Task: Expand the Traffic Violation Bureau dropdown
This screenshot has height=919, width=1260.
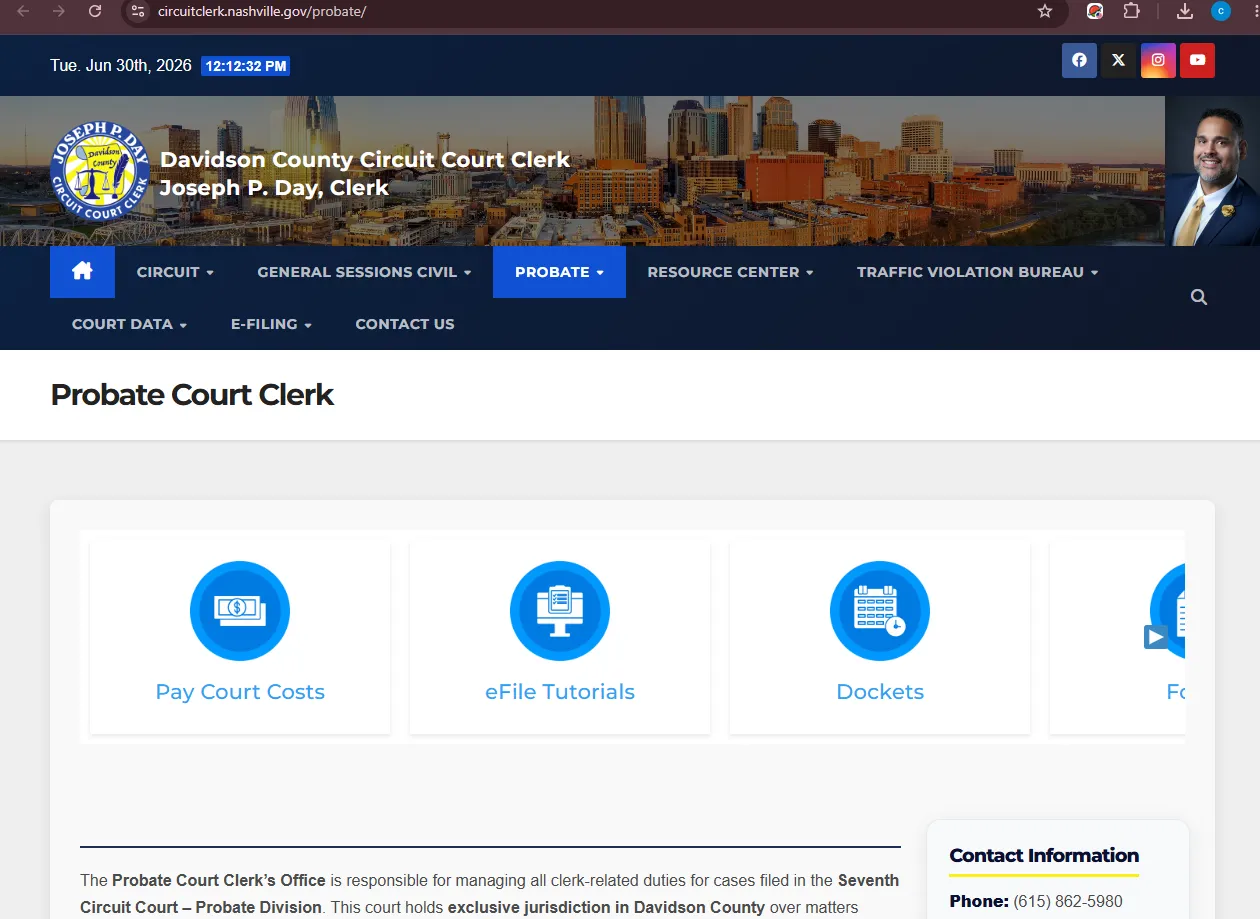Action: coord(977,272)
